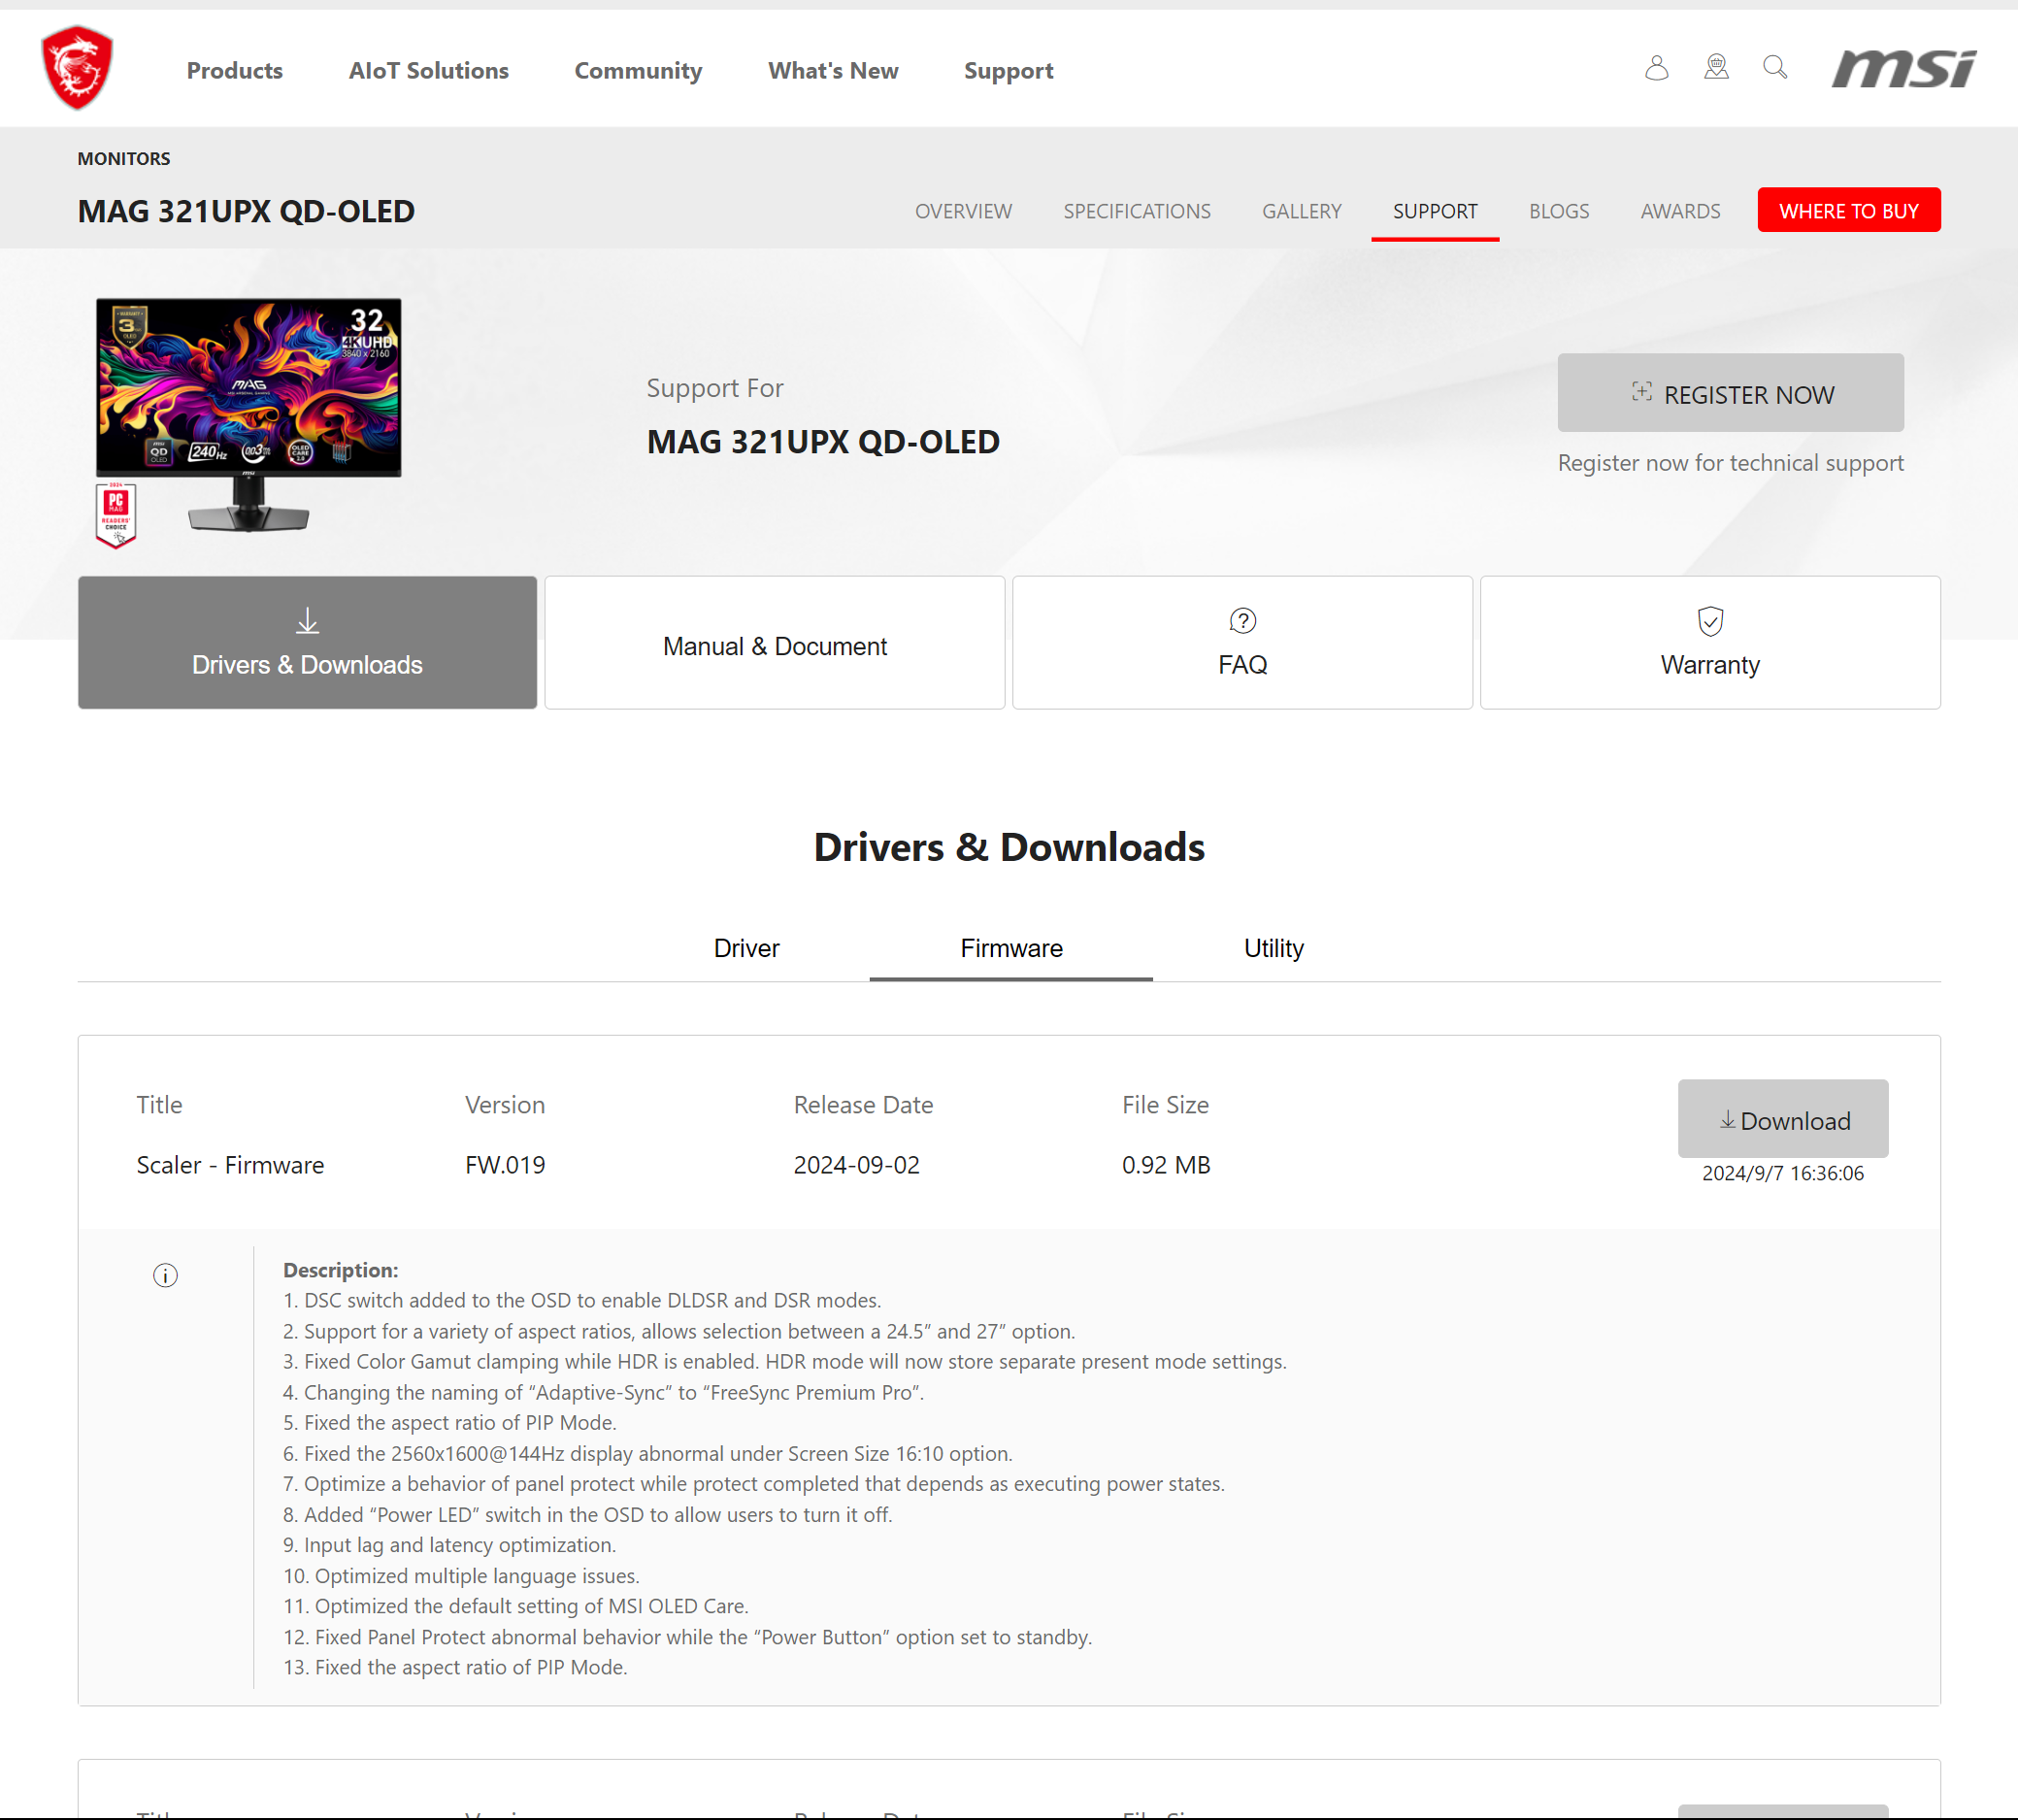Viewport: 2018px width, 1820px height.
Task: Click the Warranty shield icon
Action: point(1710,621)
